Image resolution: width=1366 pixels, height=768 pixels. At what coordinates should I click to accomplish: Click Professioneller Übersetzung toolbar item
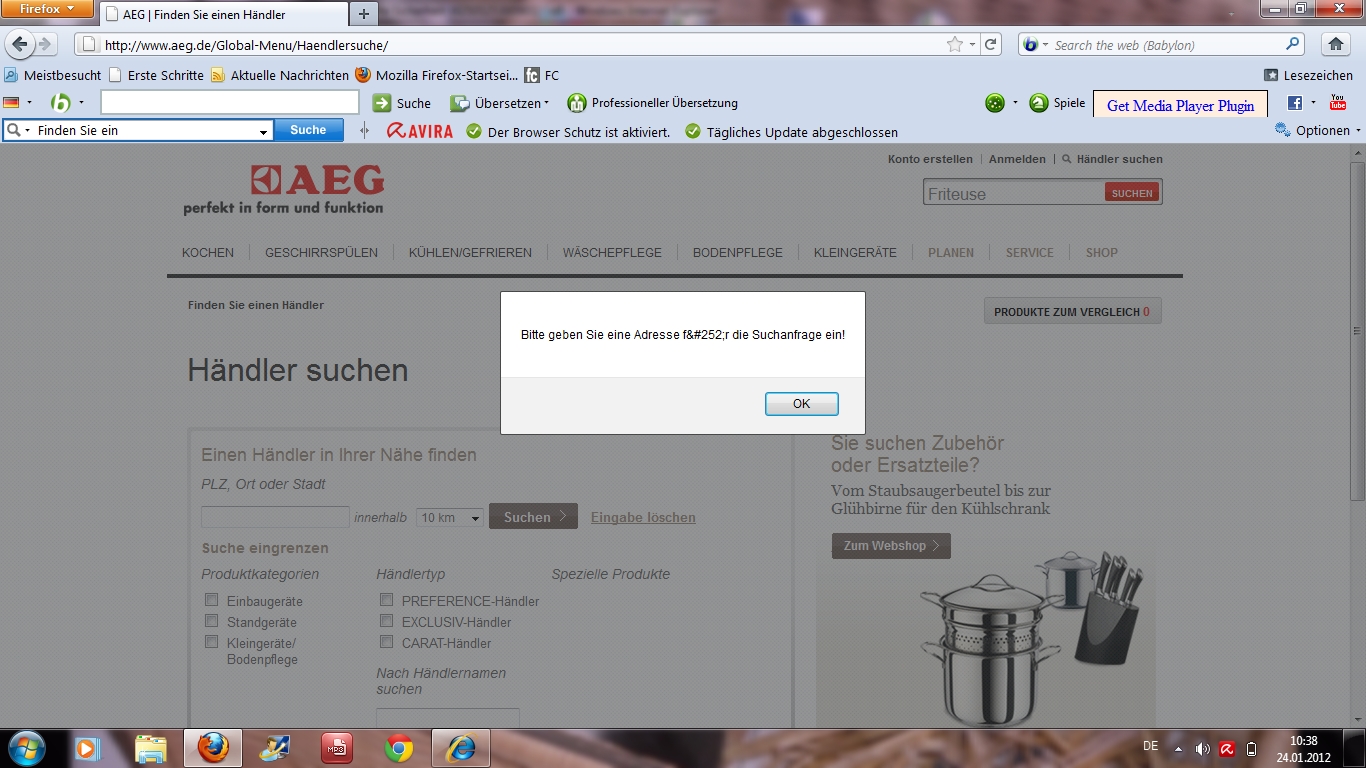(x=652, y=103)
